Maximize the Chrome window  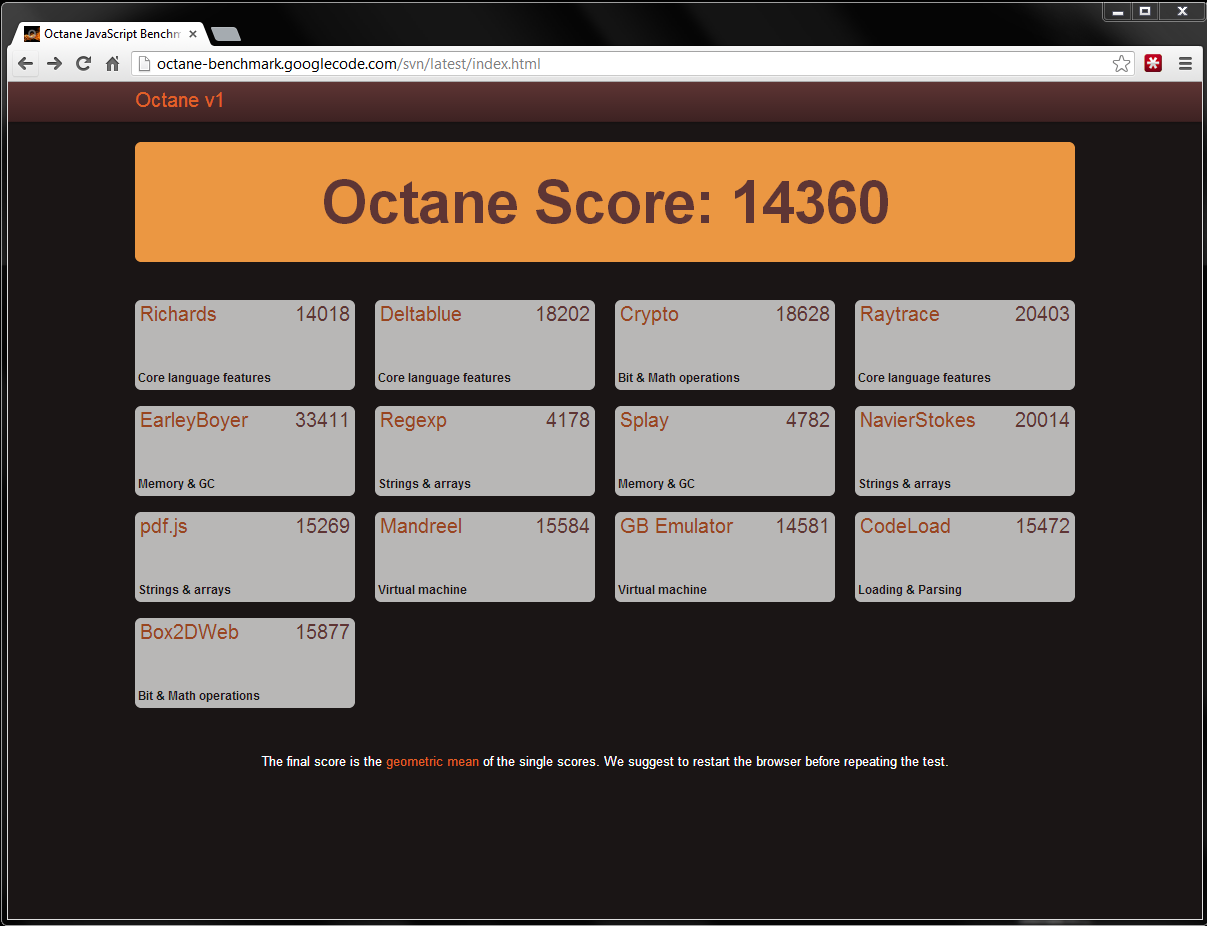1145,11
